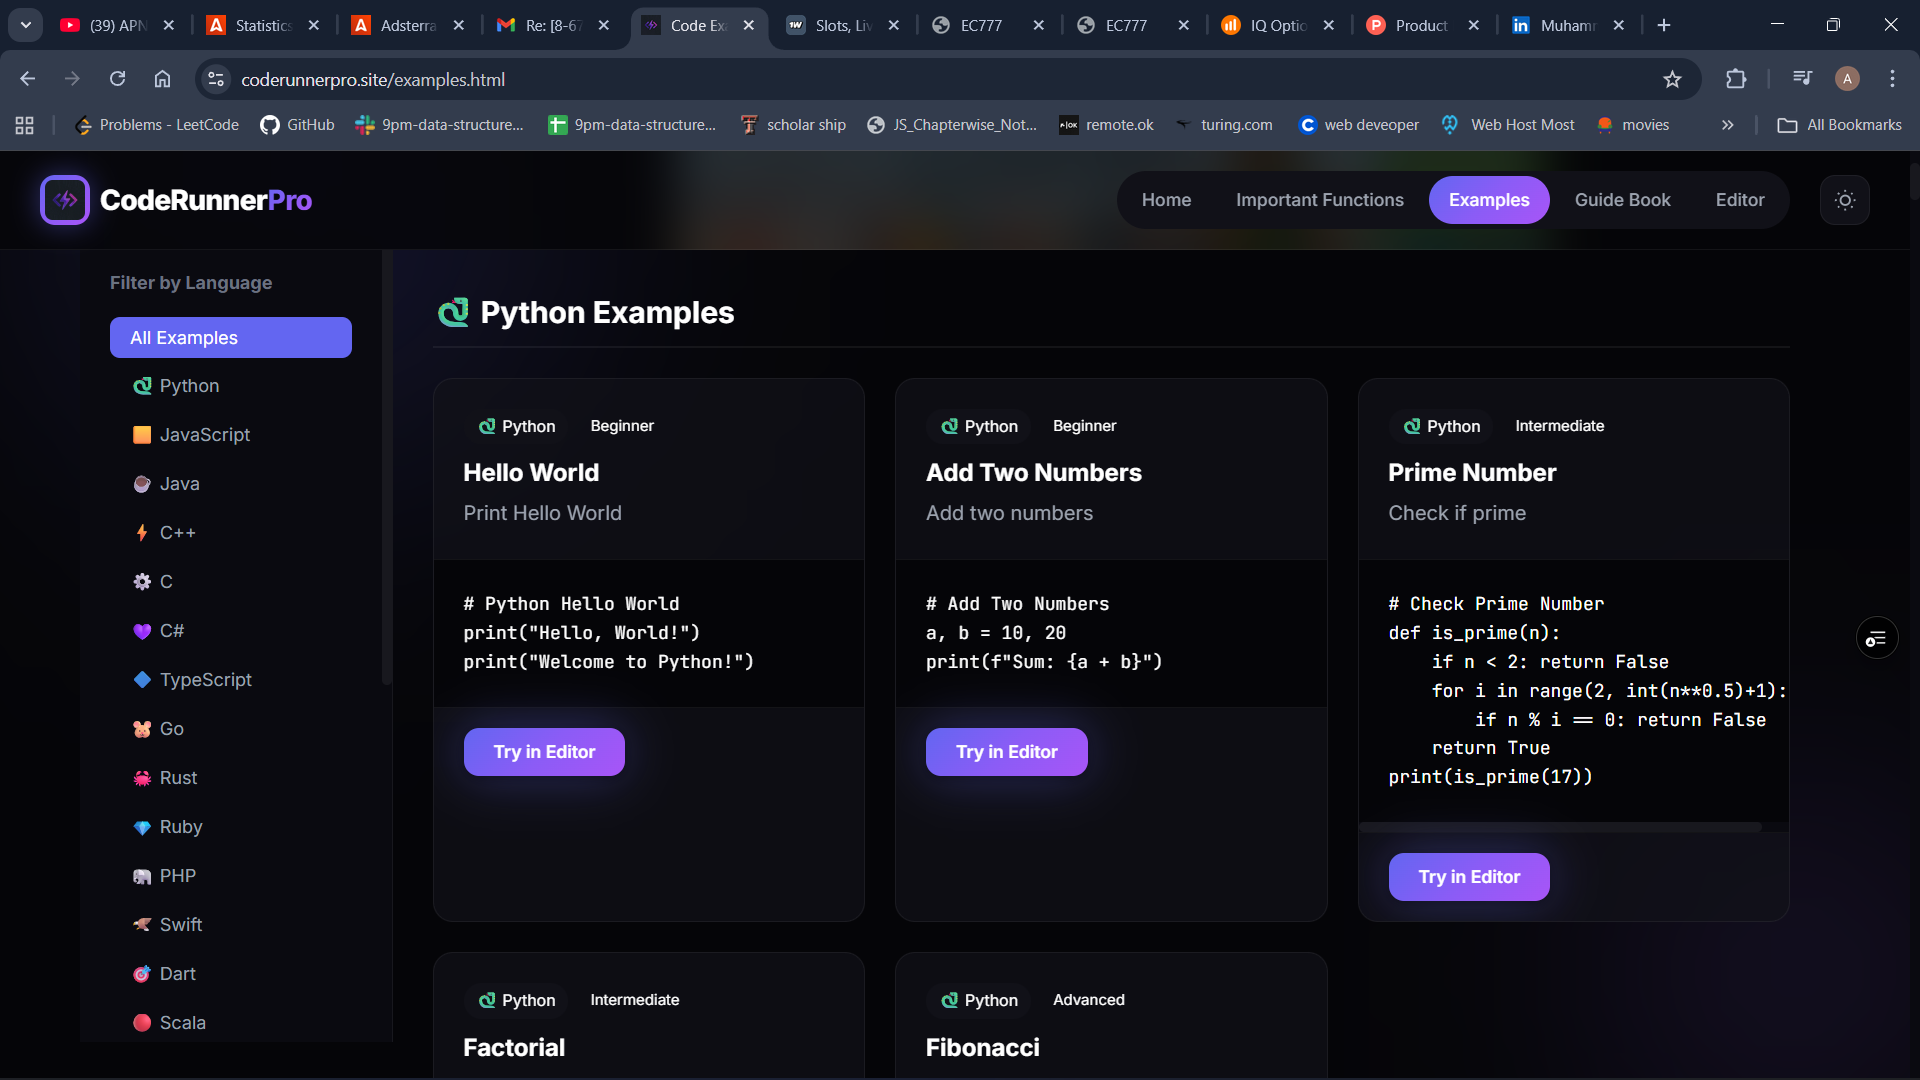This screenshot has height=1080, width=1920.
Task: Click the GitHub icon in bookmarks bar
Action: click(269, 125)
